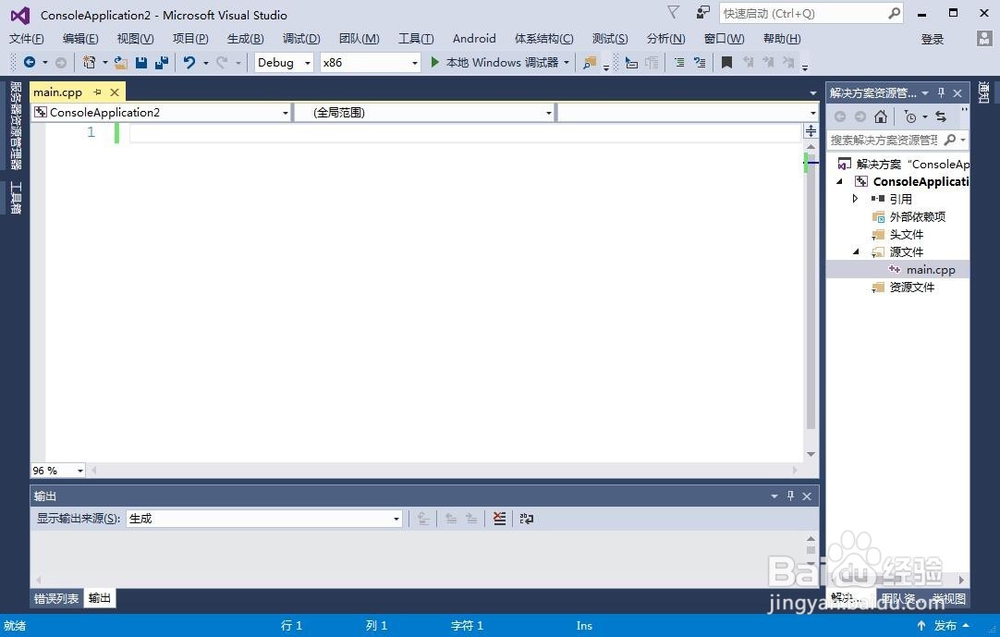Click line 1 in the code editor
This screenshot has height=637, width=1000.
[464, 133]
